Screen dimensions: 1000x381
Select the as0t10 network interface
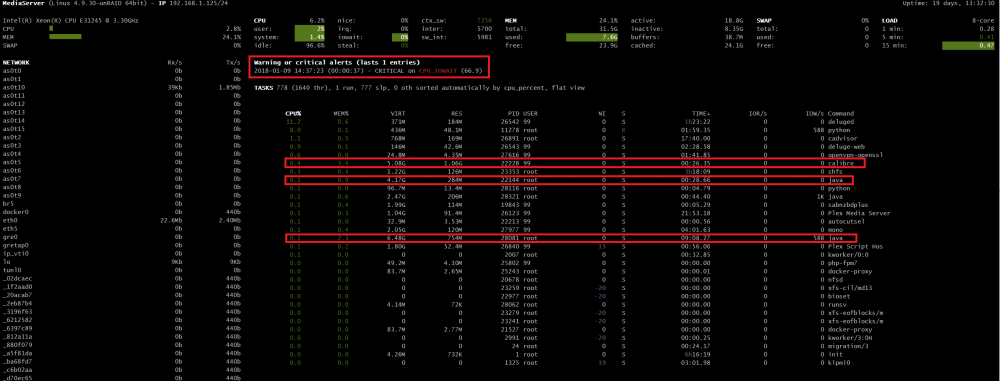click(x=14, y=87)
